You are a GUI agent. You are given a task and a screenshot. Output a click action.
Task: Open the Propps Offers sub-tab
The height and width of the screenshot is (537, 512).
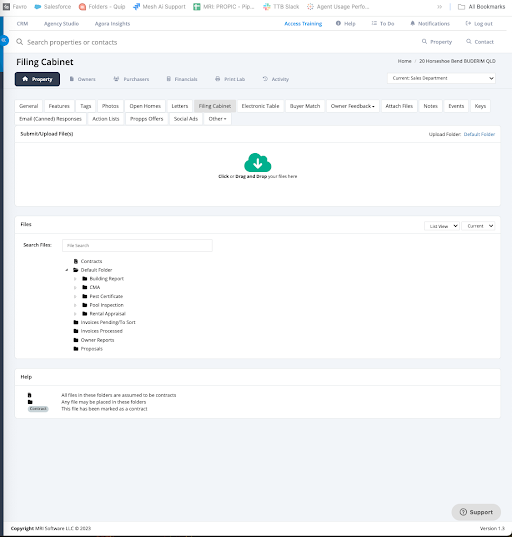pyautogui.click(x=147, y=119)
